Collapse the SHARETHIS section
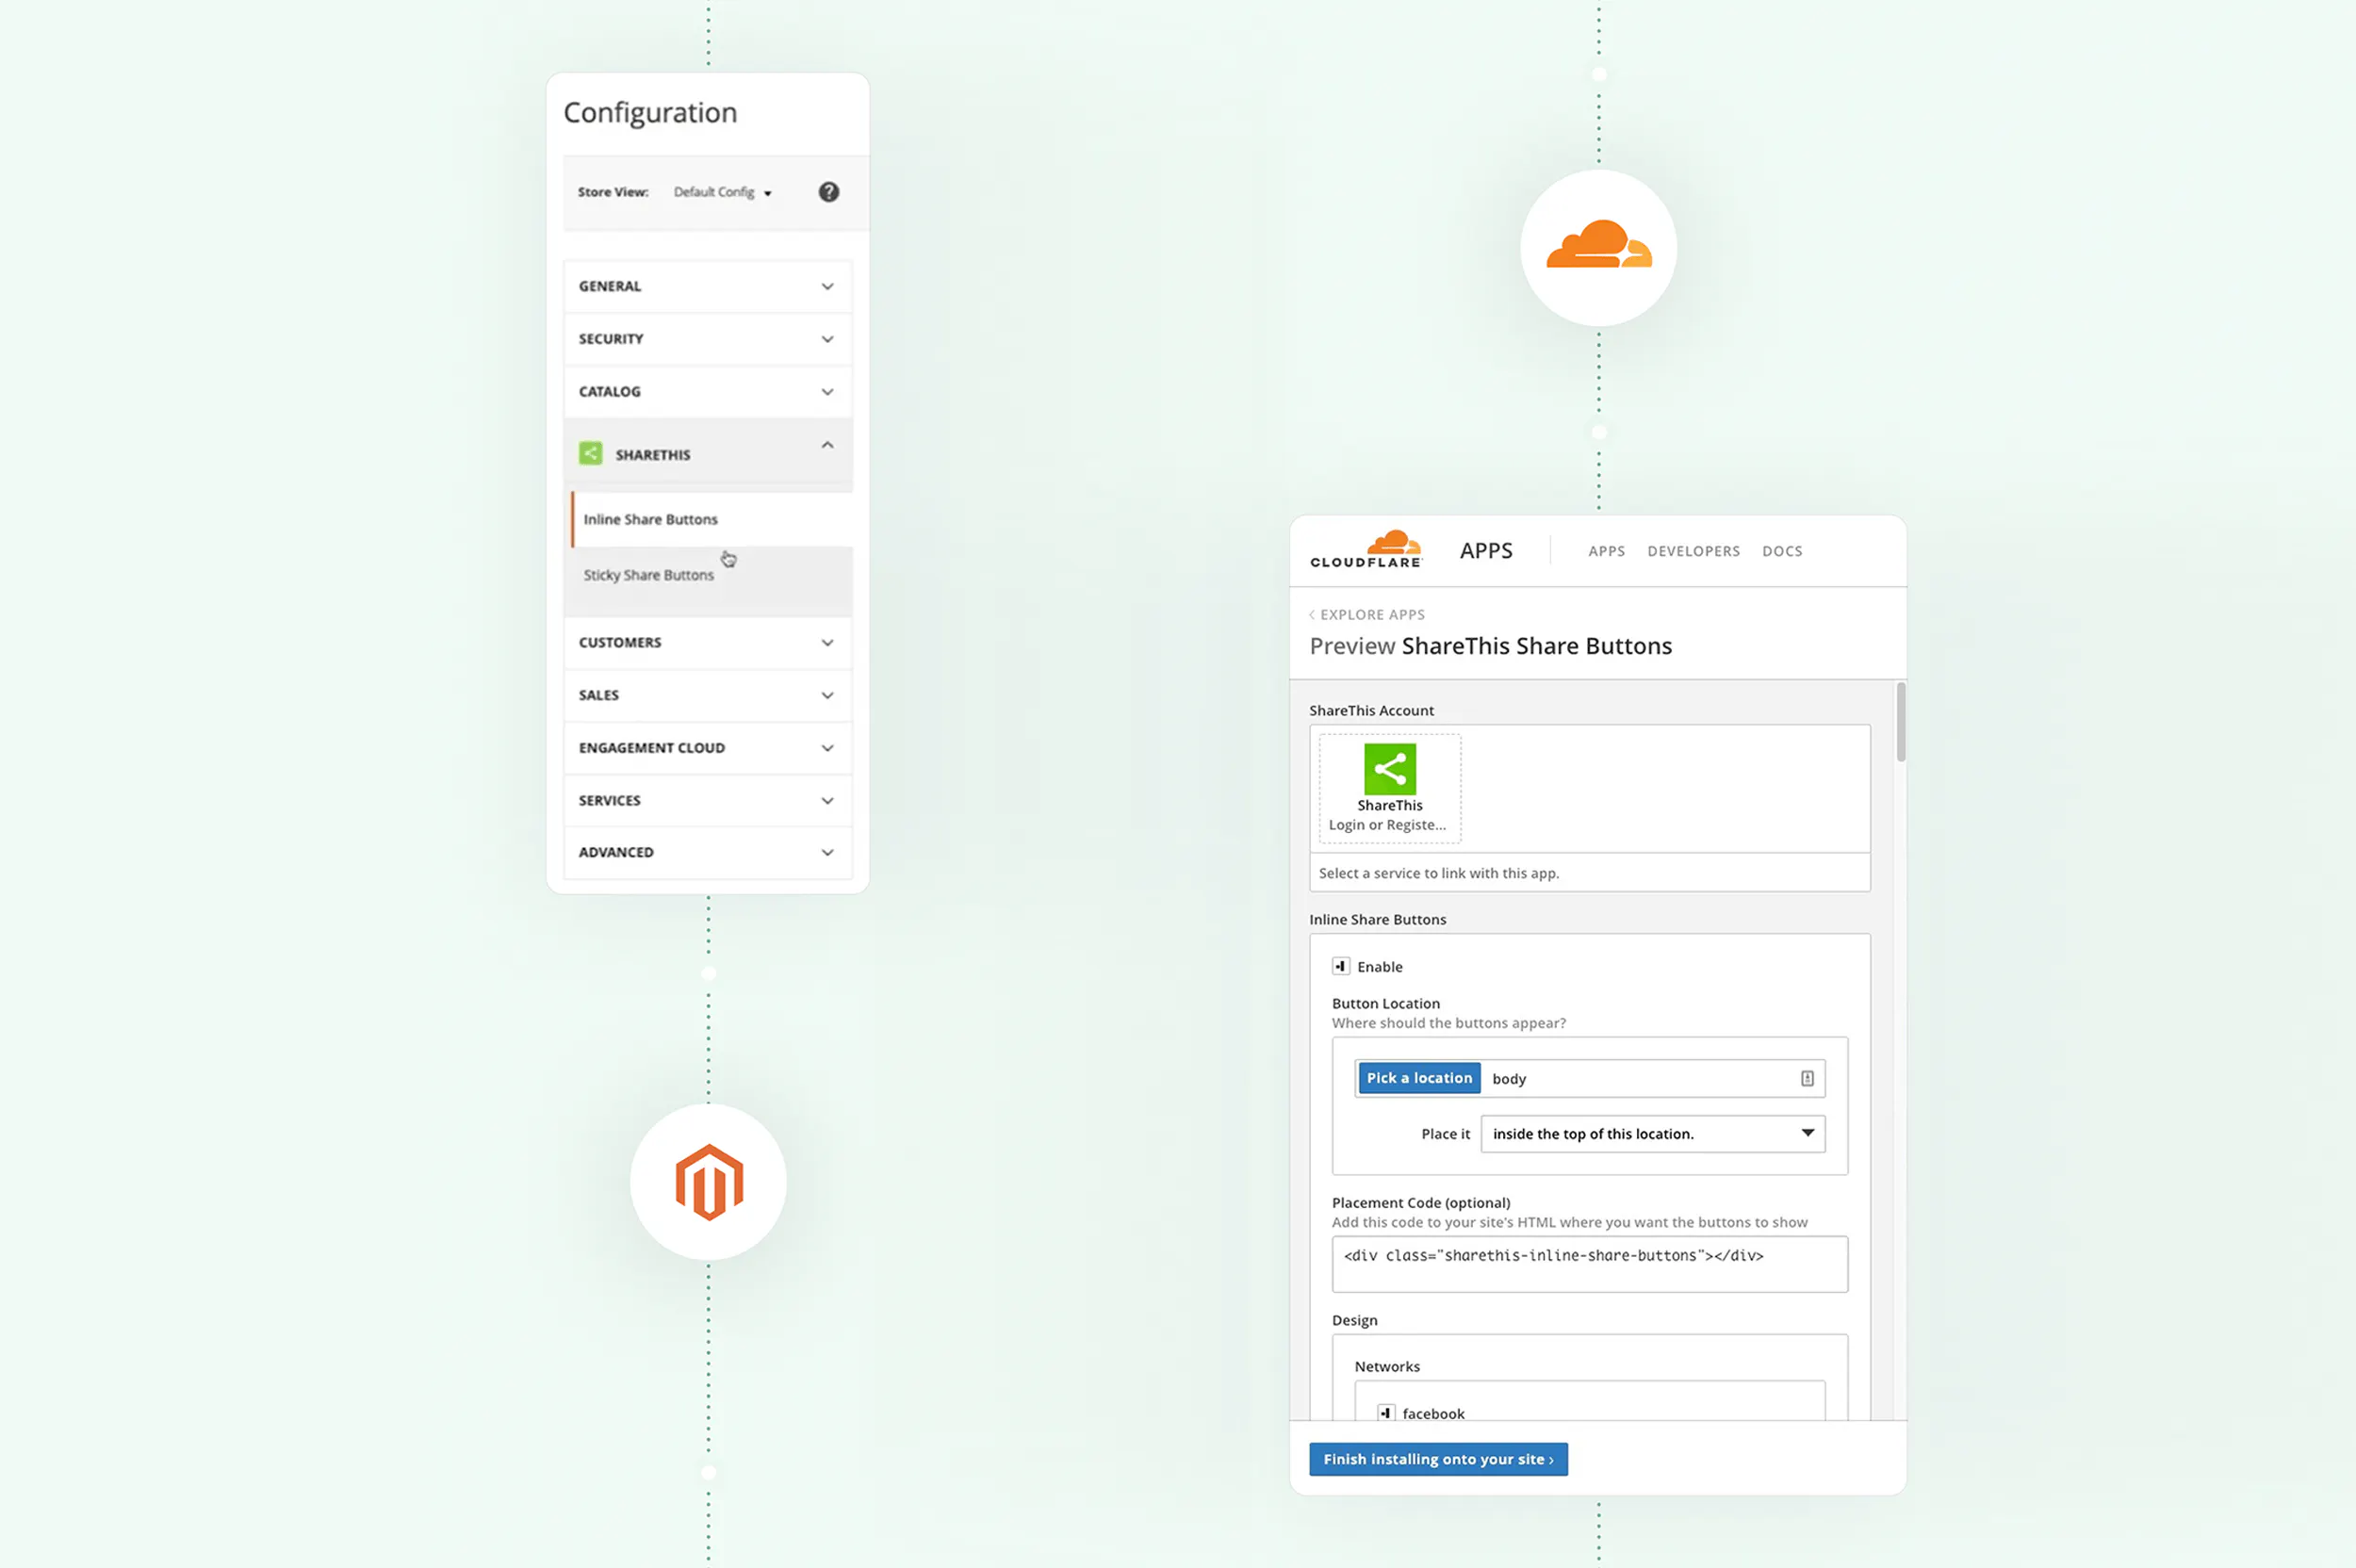This screenshot has height=1568, width=2356. click(826, 446)
